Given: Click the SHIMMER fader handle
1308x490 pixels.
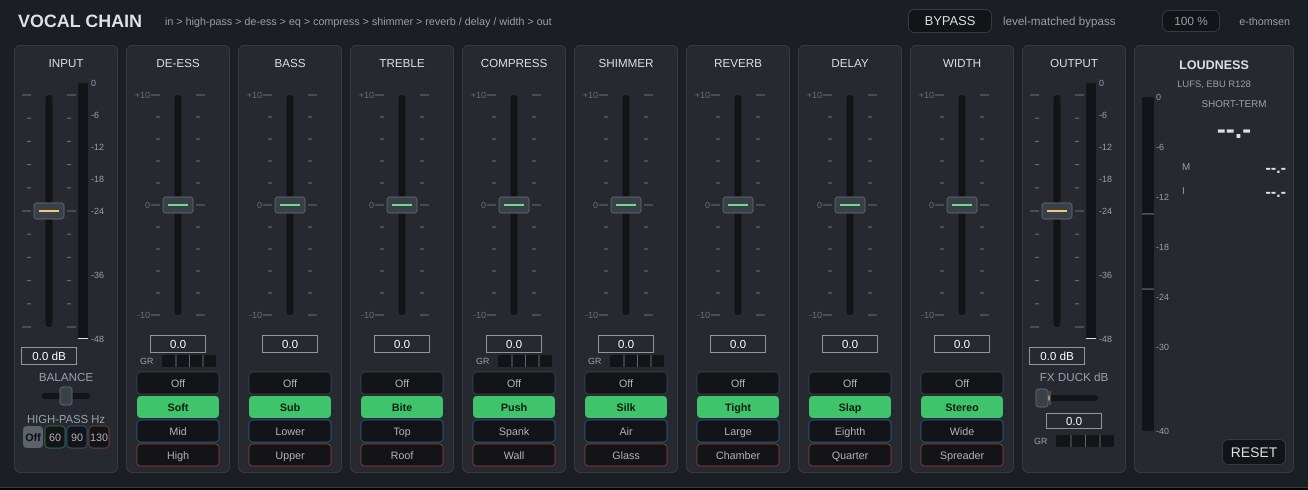Looking at the screenshot, I should tap(626, 205).
